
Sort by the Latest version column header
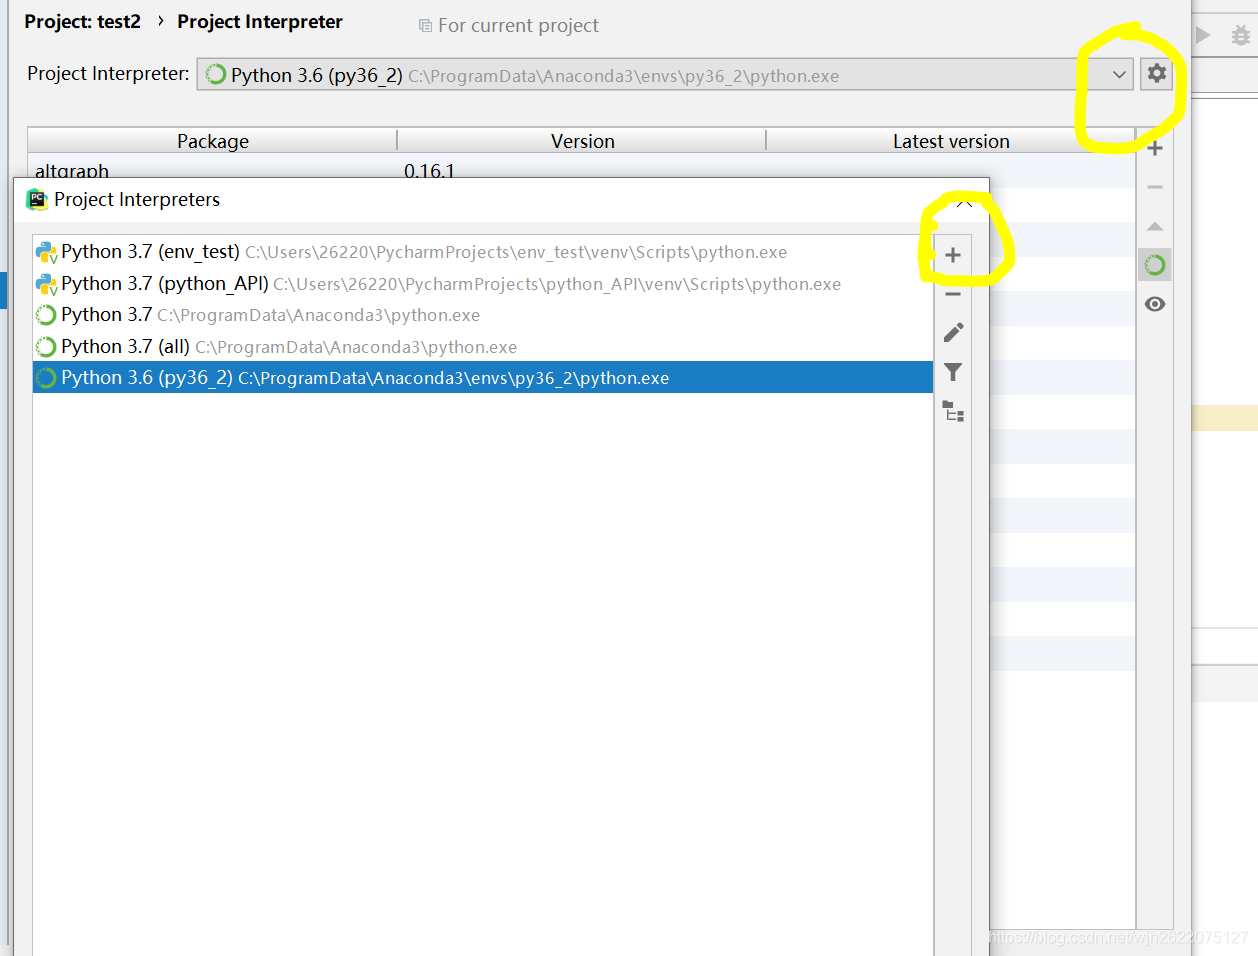click(951, 141)
